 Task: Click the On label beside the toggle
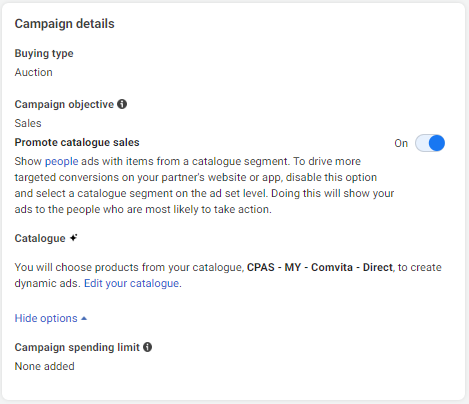pos(401,143)
